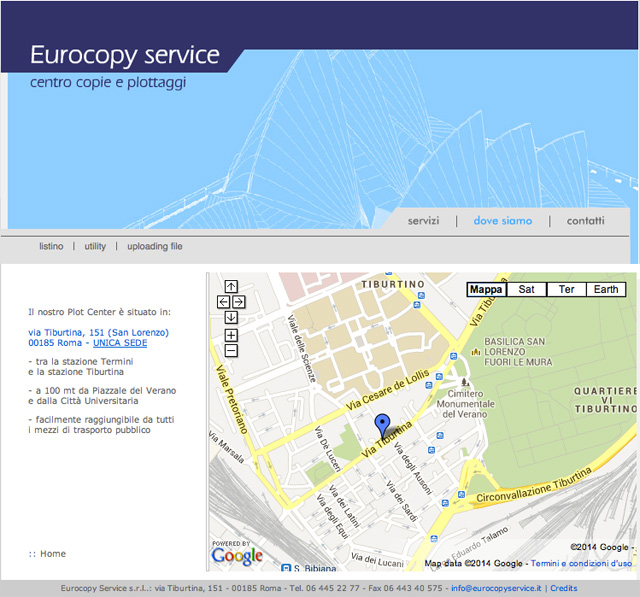
Task: Email info@eurocopyservice.it from the footer
Action: 496,588
